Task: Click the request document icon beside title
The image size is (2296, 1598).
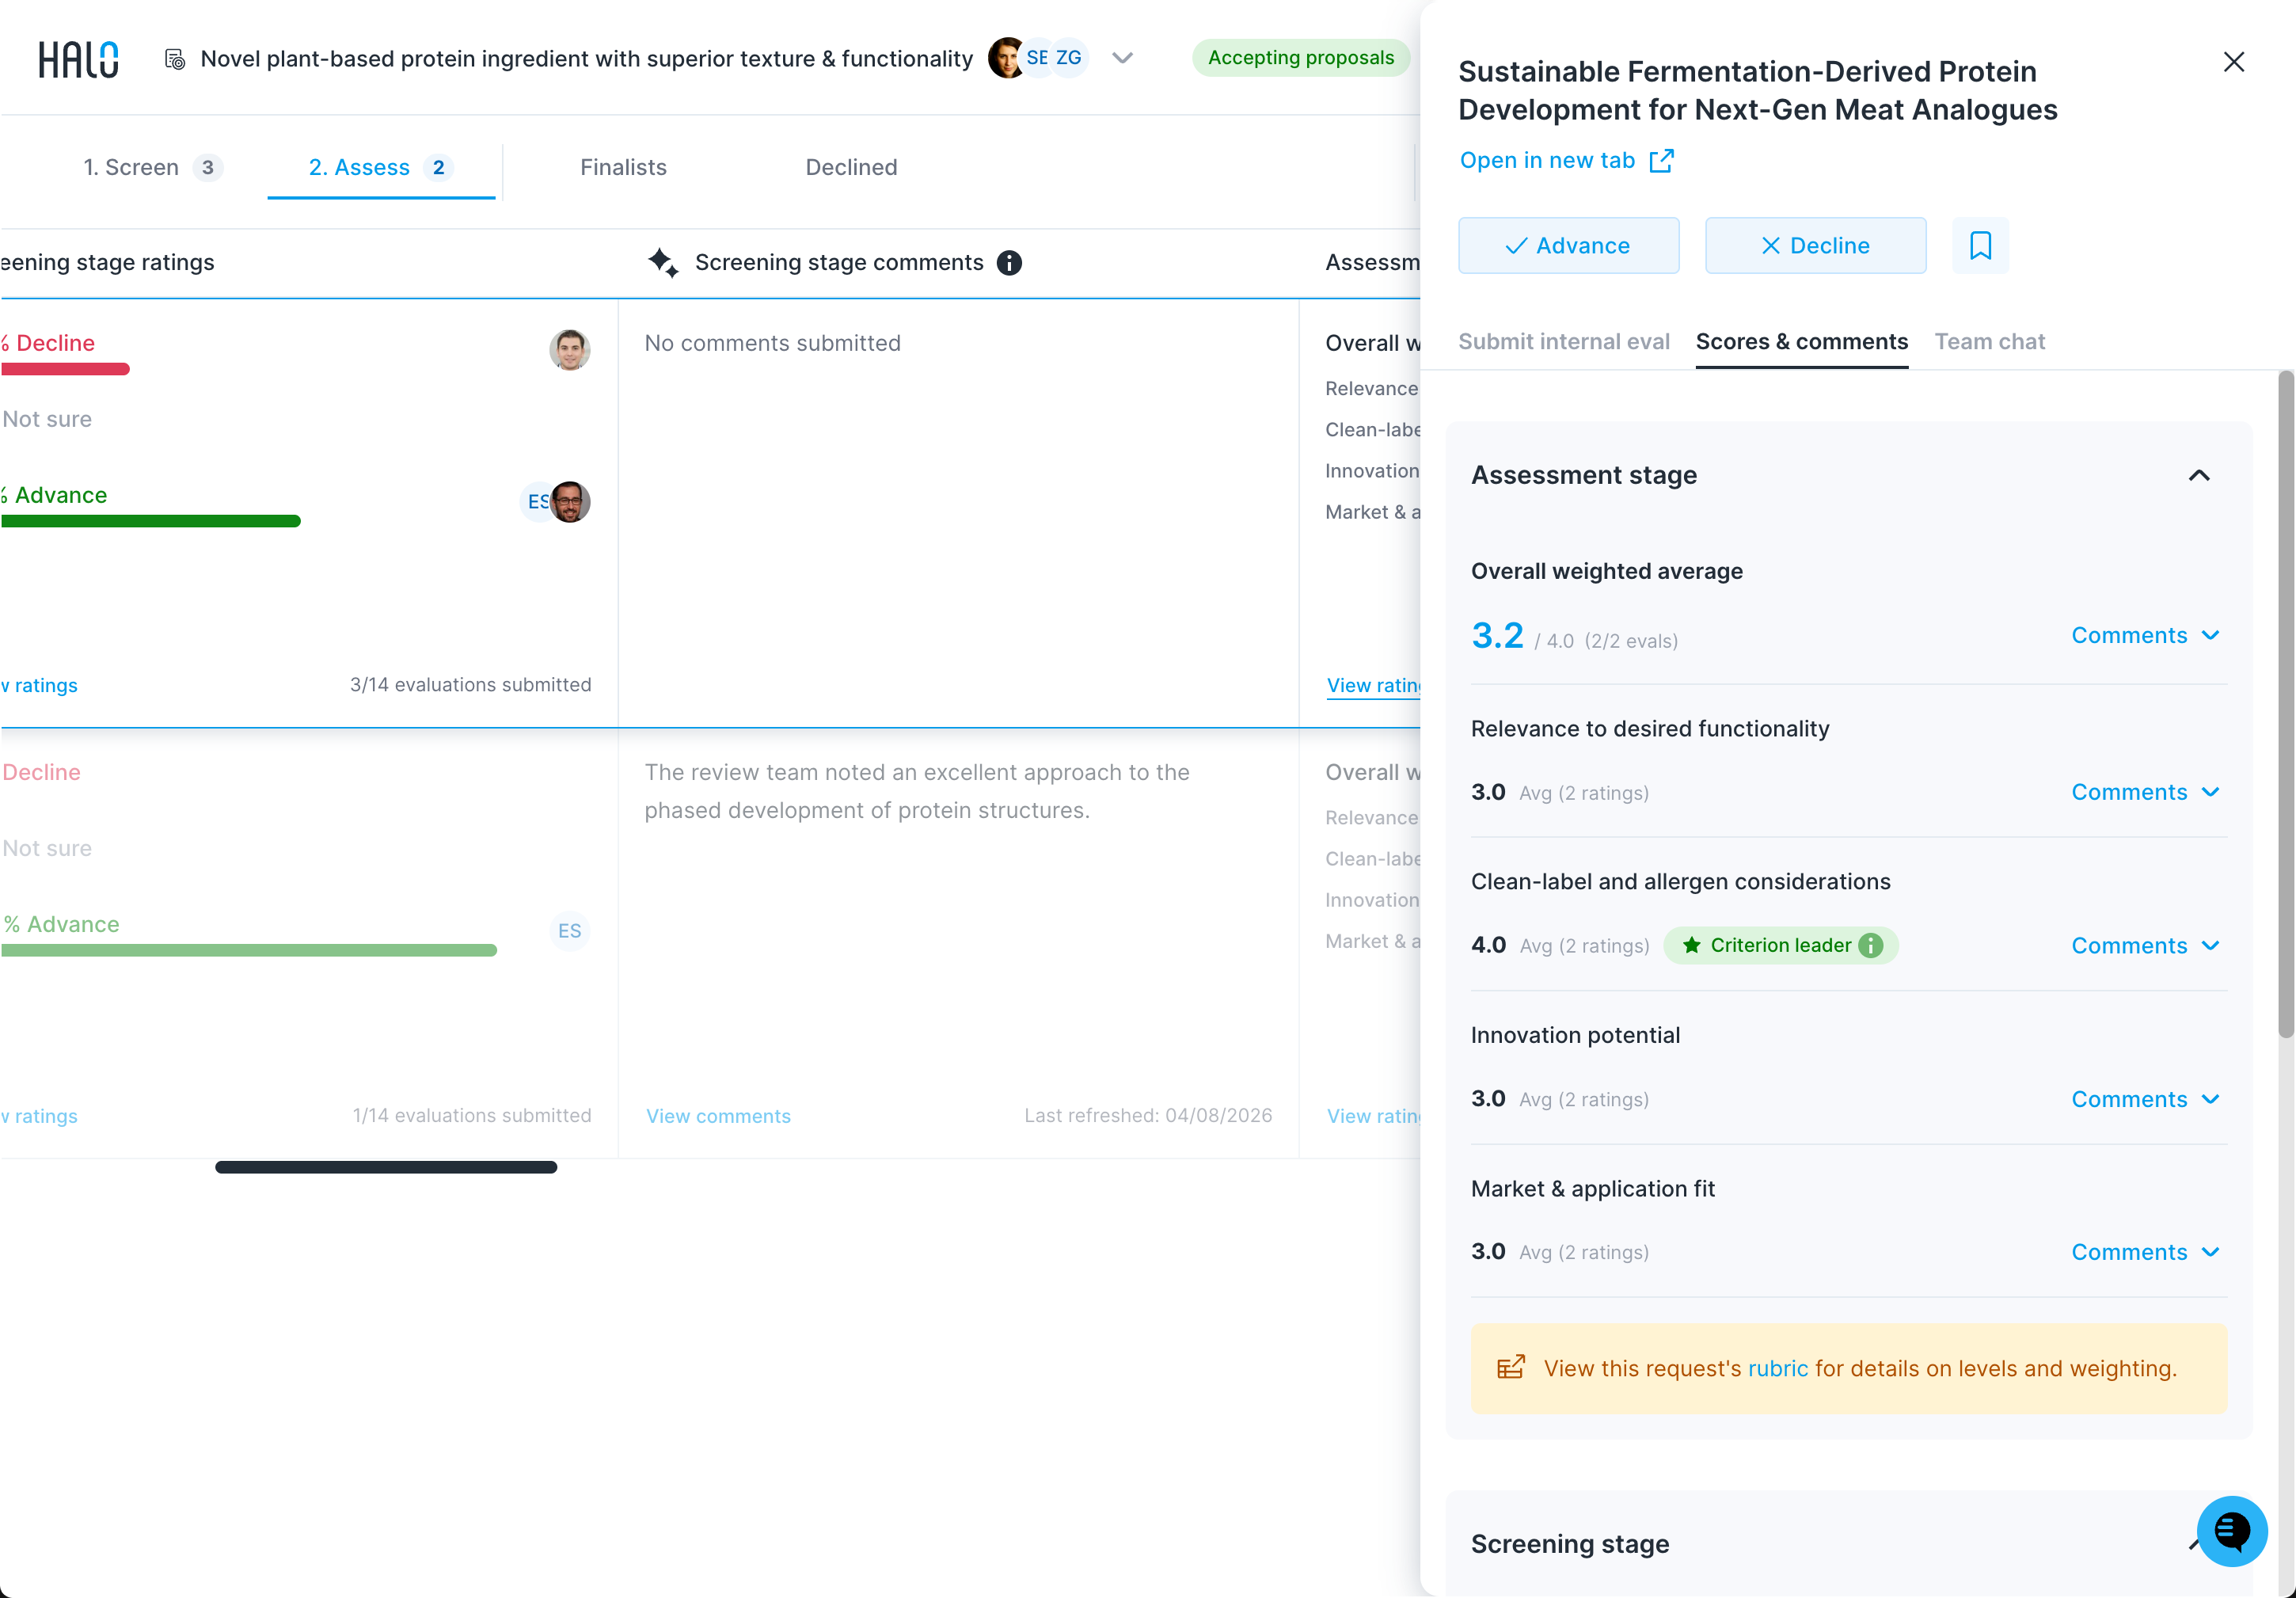Action: coord(175,59)
